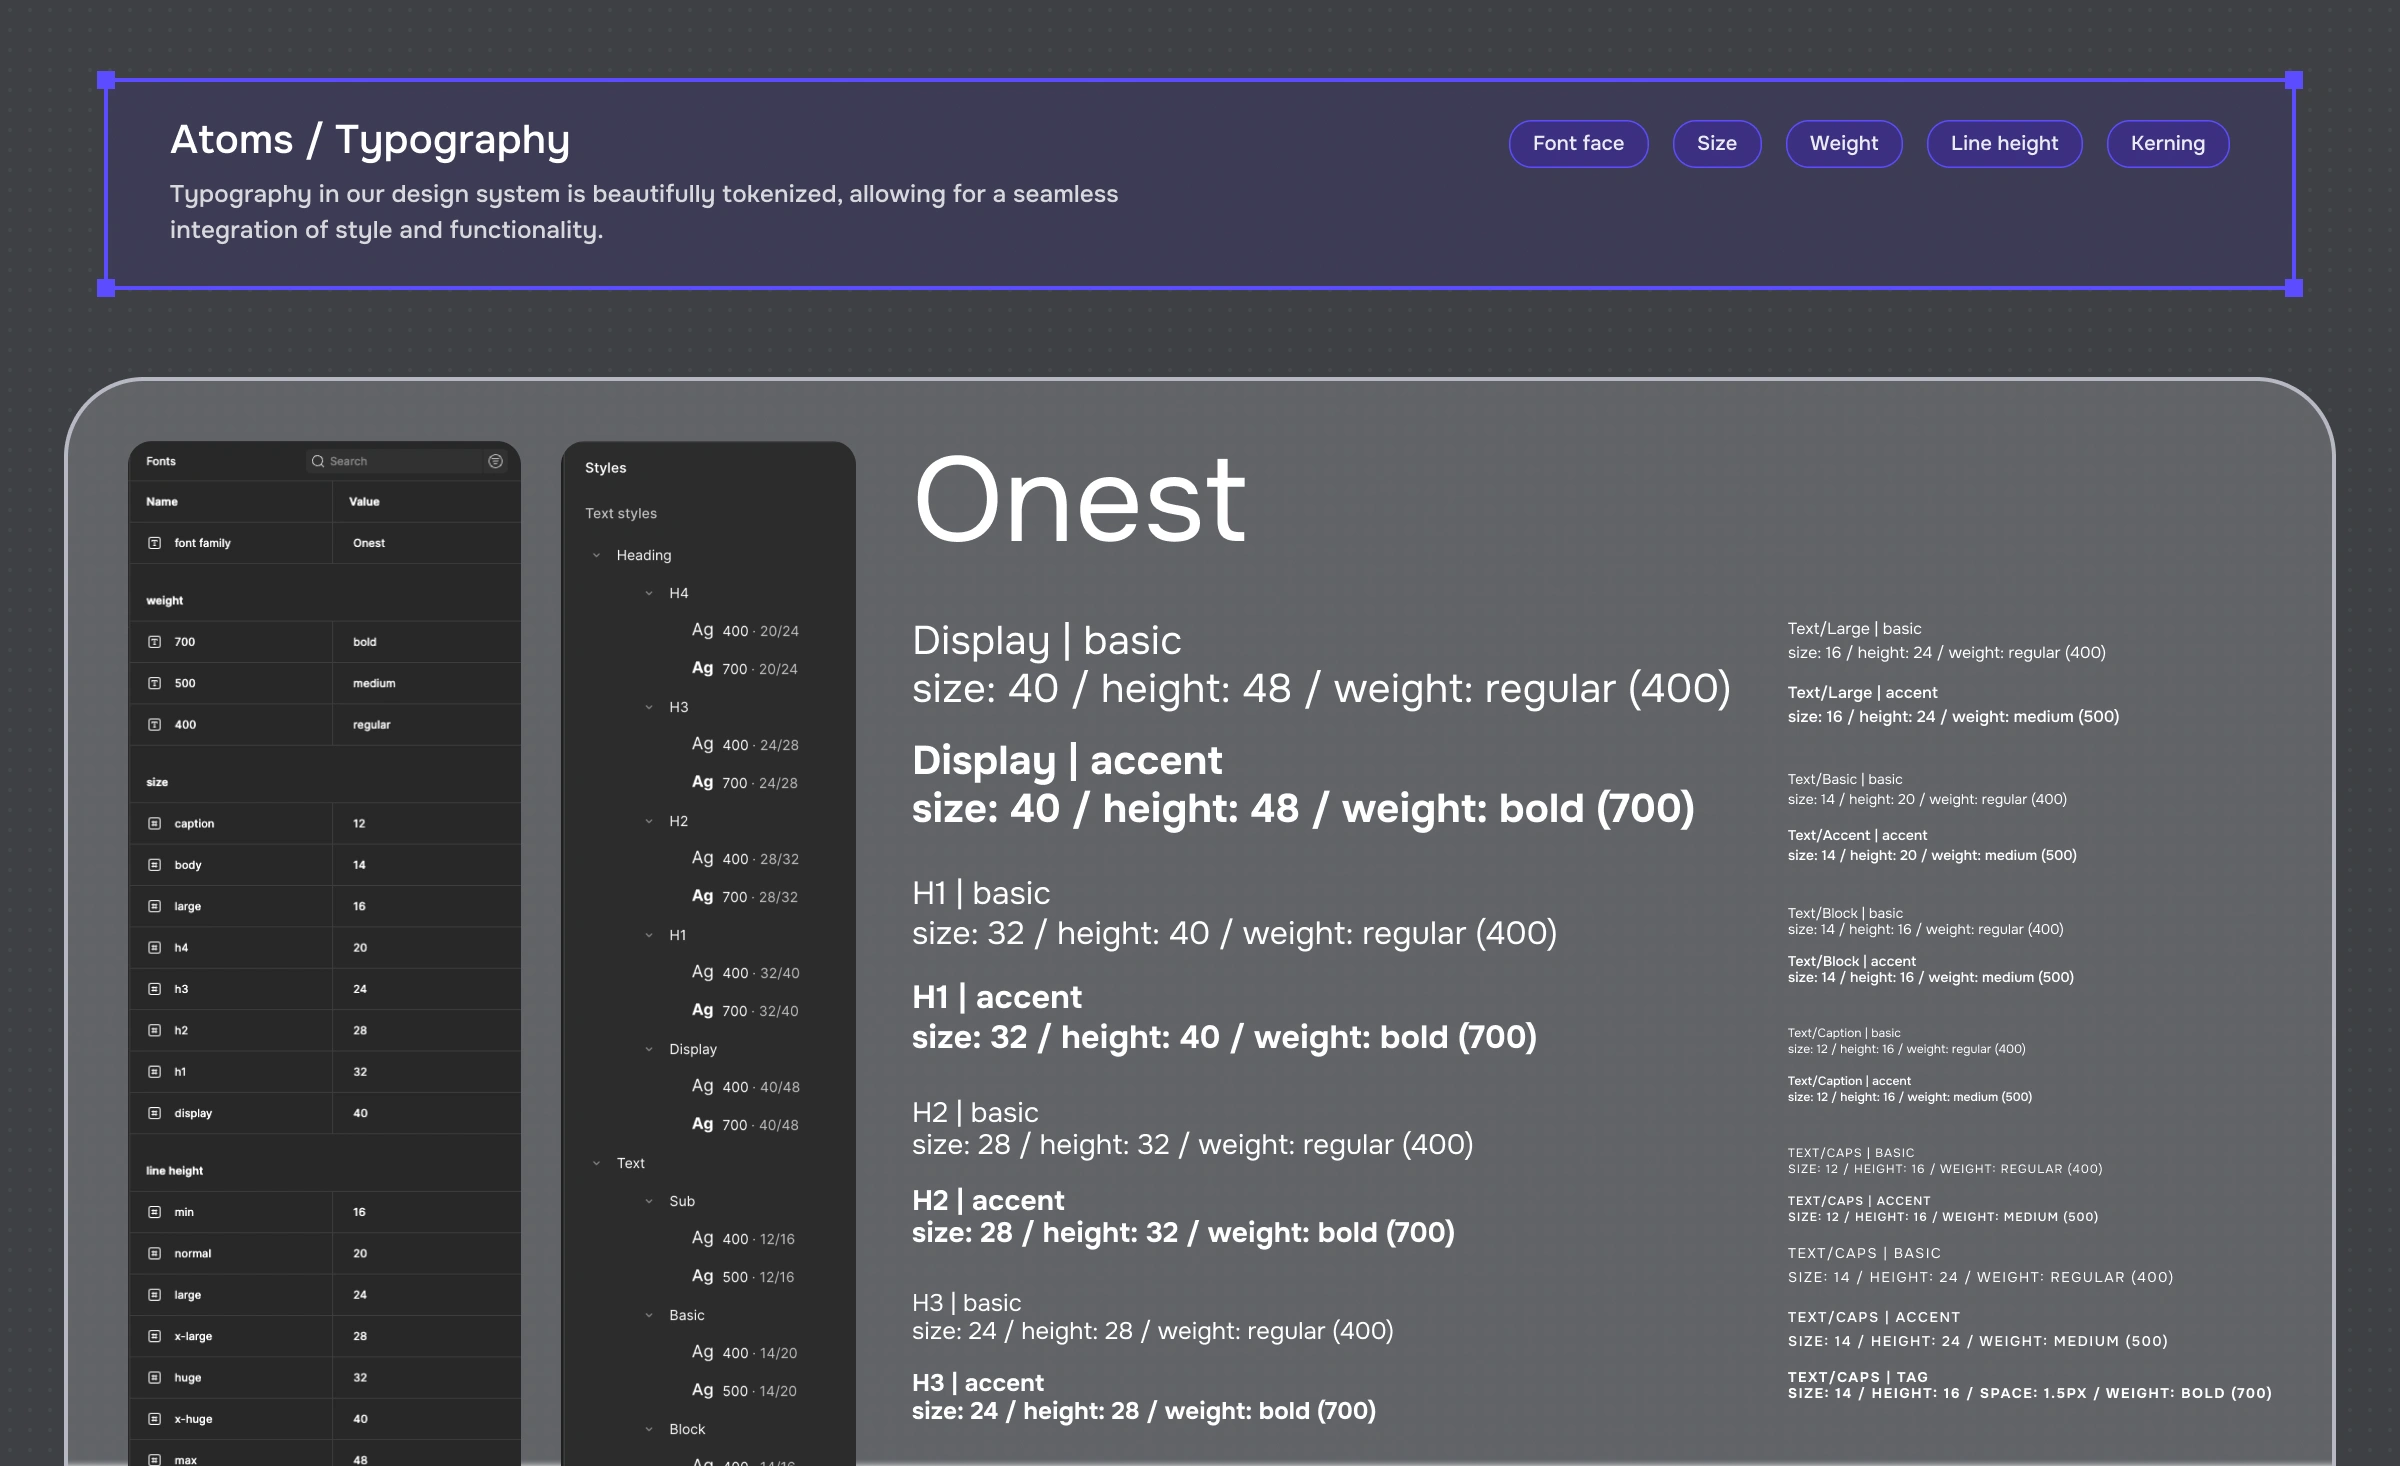Click the filter icon beside Fonts search
The image size is (2400, 1466).
pos(495,461)
